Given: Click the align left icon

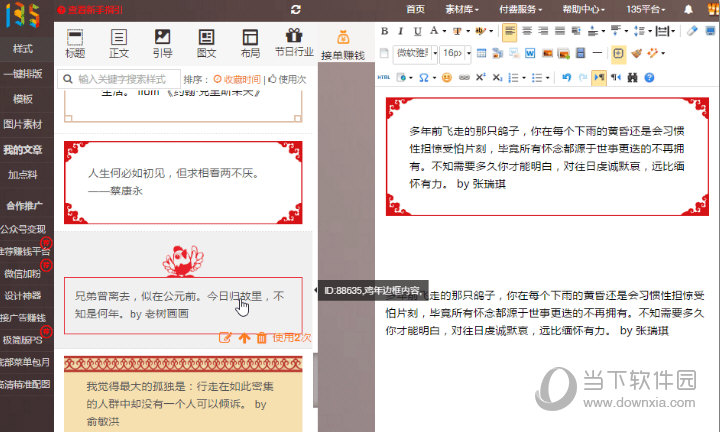Looking at the screenshot, I should [x=510, y=31].
